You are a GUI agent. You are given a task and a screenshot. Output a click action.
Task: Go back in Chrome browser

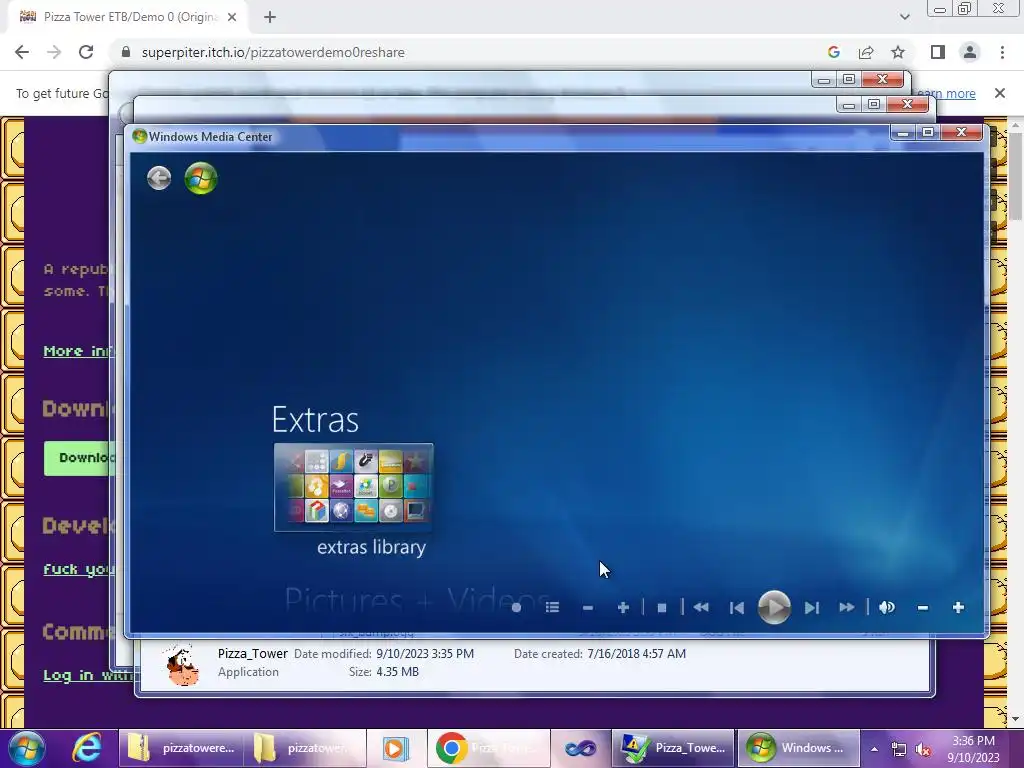tap(22, 52)
